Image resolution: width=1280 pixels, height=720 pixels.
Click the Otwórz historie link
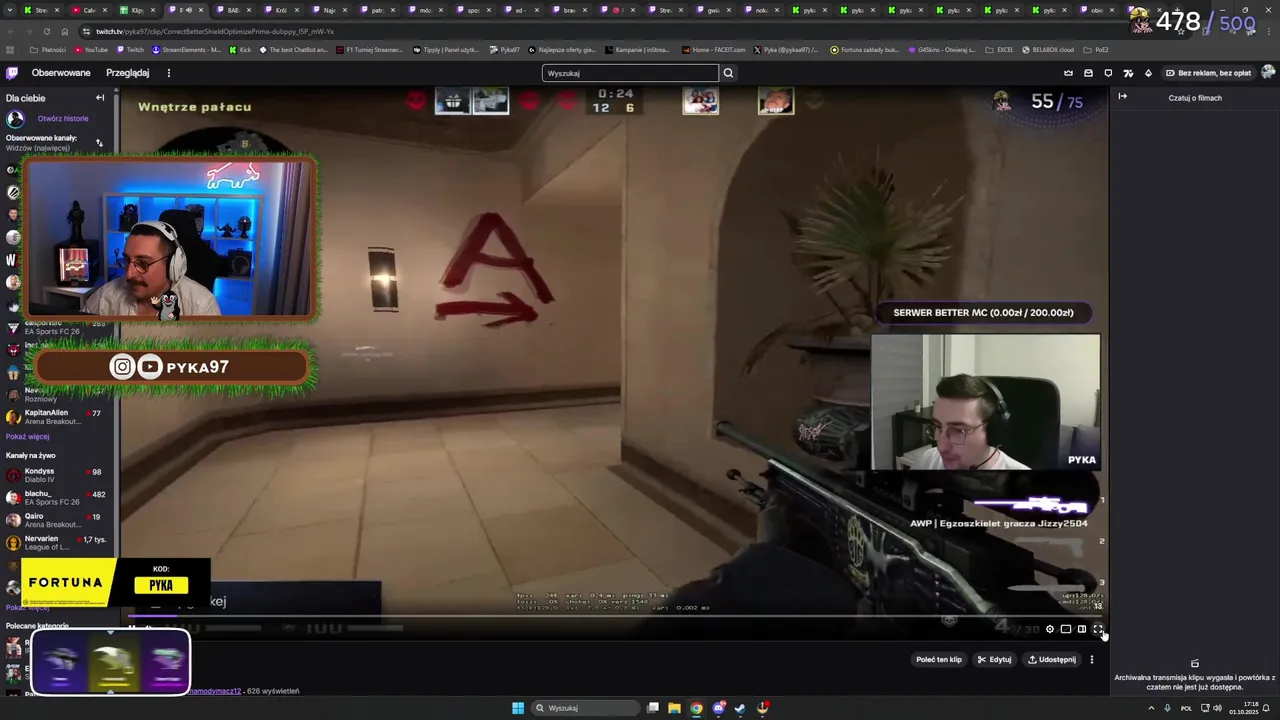tap(63, 118)
